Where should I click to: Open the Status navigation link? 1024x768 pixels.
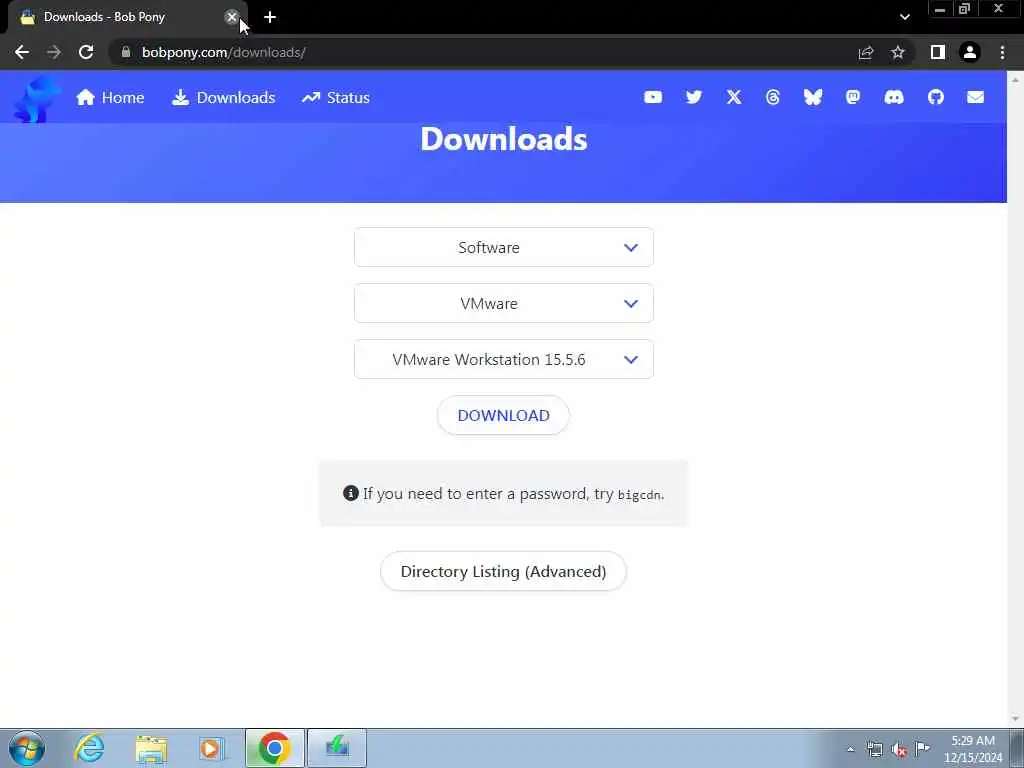tap(336, 98)
